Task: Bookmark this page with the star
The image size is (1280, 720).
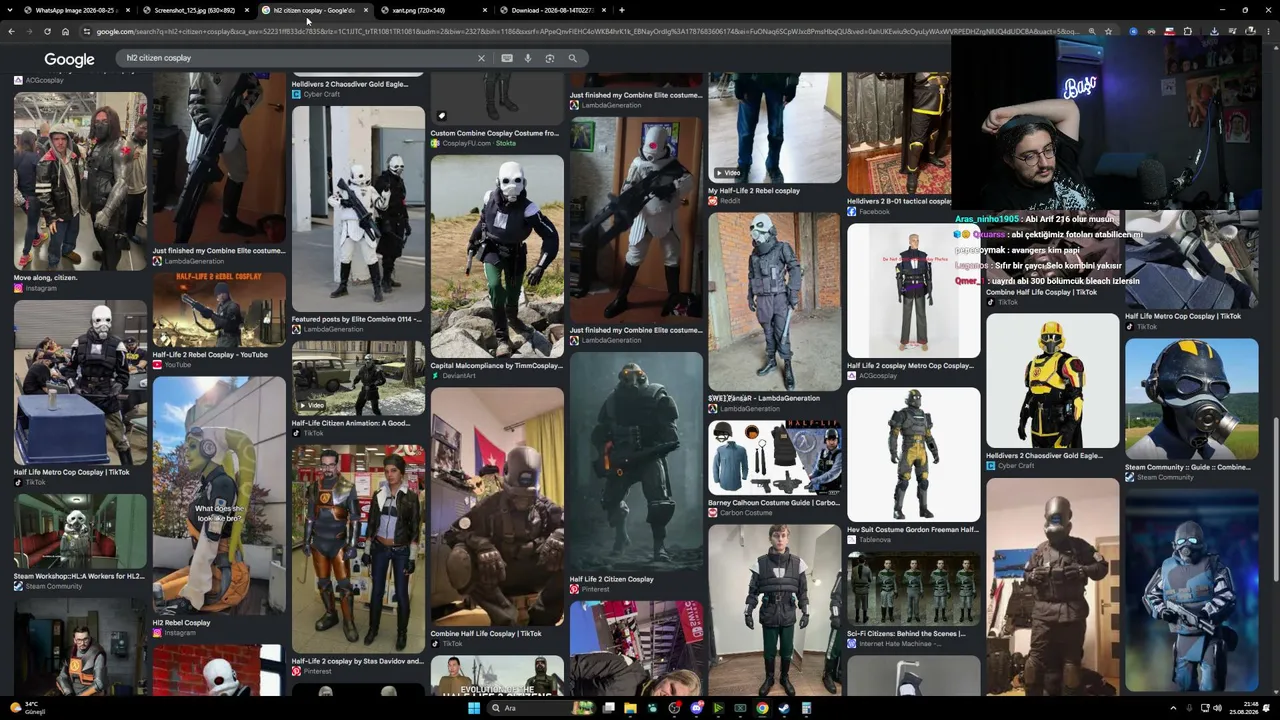Action: pyautogui.click(x=1108, y=31)
